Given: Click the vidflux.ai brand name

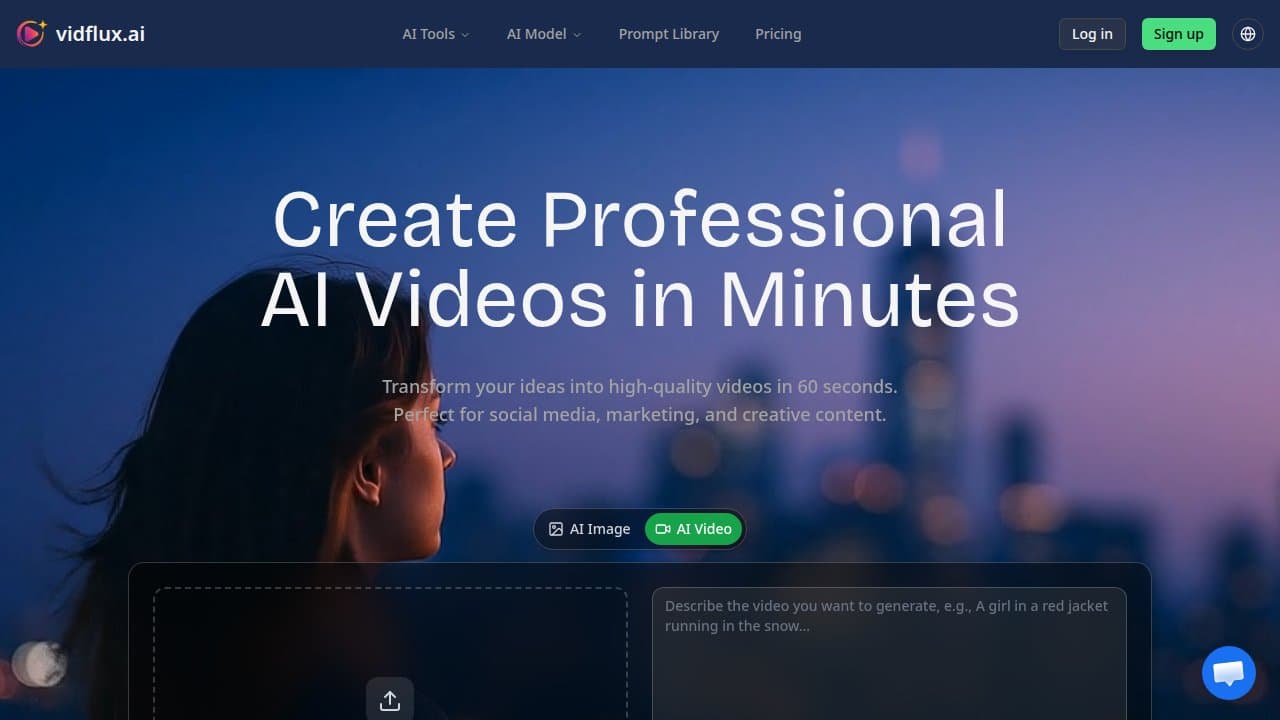Looking at the screenshot, I should pyautogui.click(x=100, y=34).
